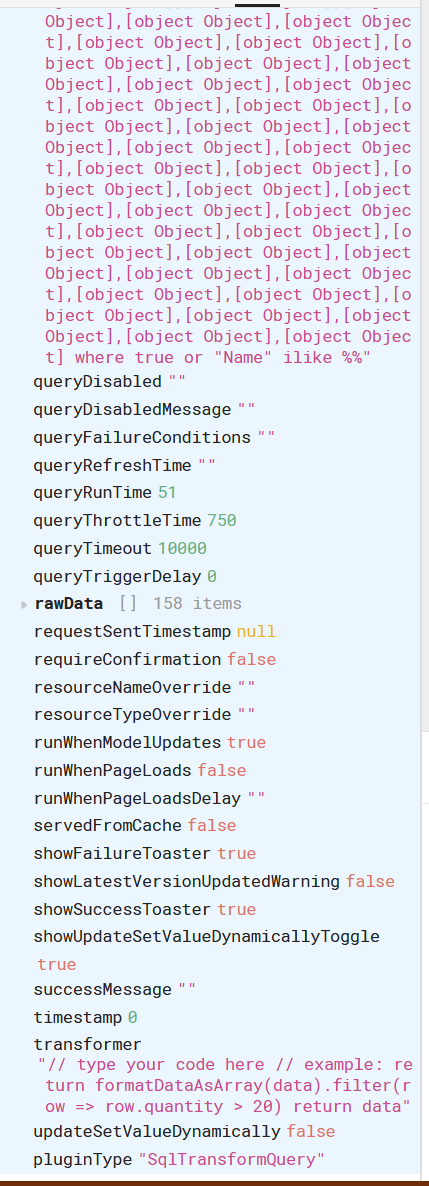Click the servedFromCache property name
Viewport: 429px width, 1186px height.
click(x=108, y=826)
